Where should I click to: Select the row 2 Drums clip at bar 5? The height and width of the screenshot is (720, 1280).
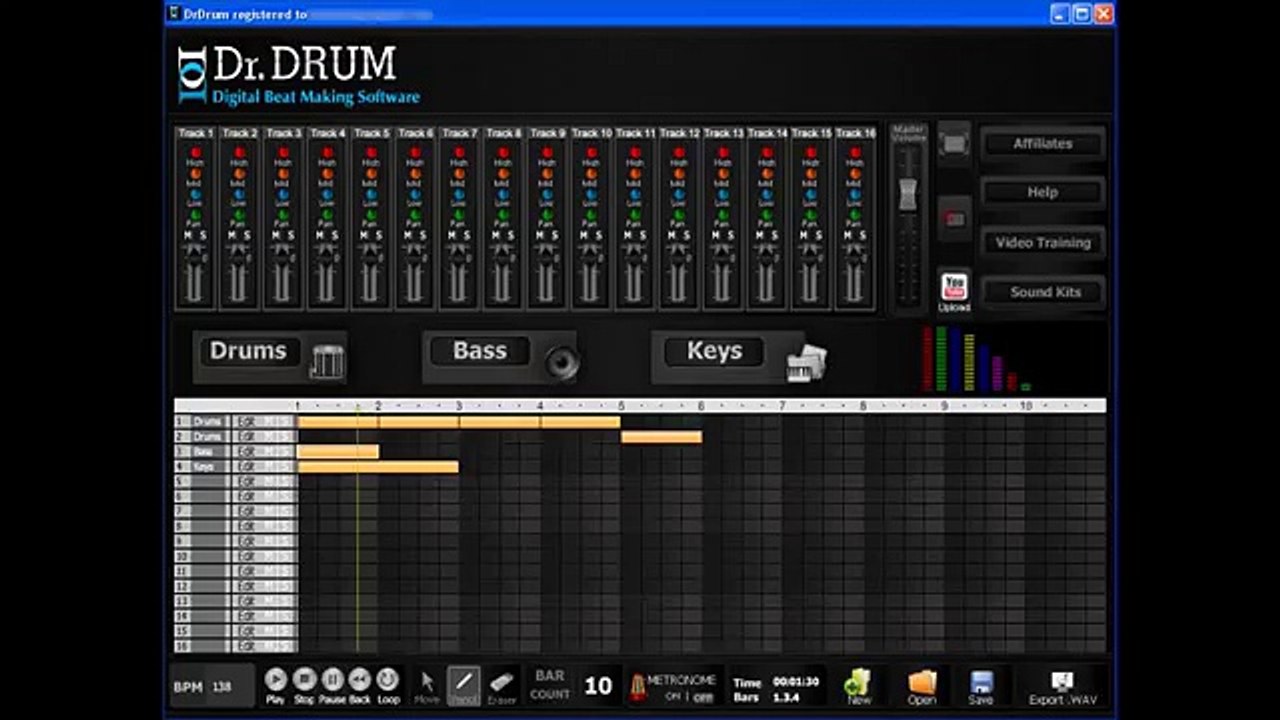click(x=661, y=437)
